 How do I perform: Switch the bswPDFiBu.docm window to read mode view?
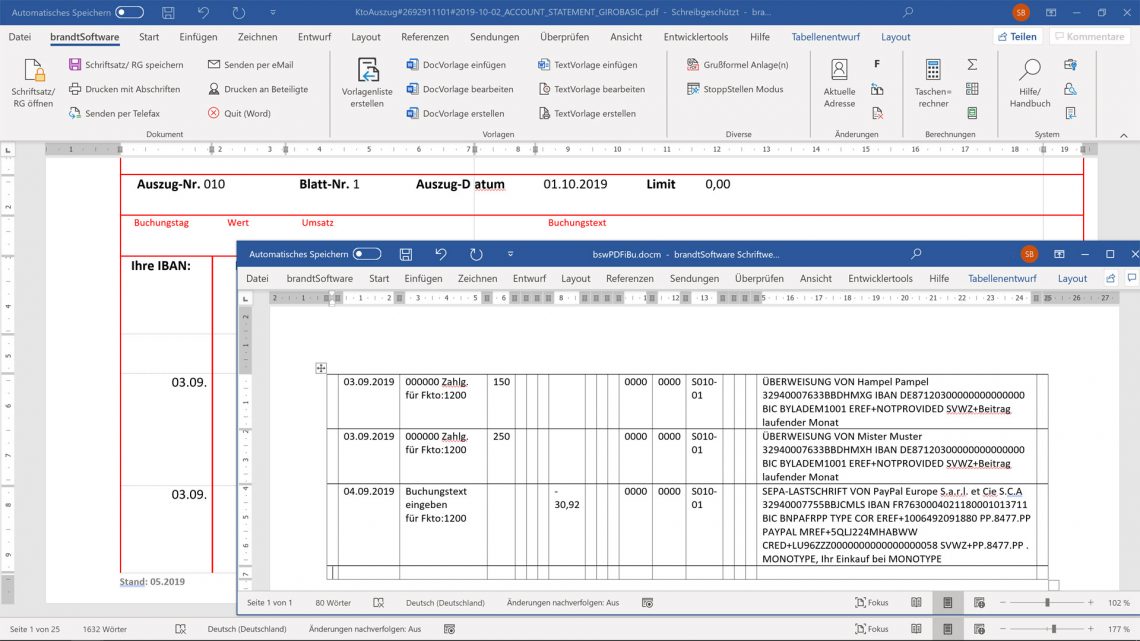pyautogui.click(x=916, y=602)
